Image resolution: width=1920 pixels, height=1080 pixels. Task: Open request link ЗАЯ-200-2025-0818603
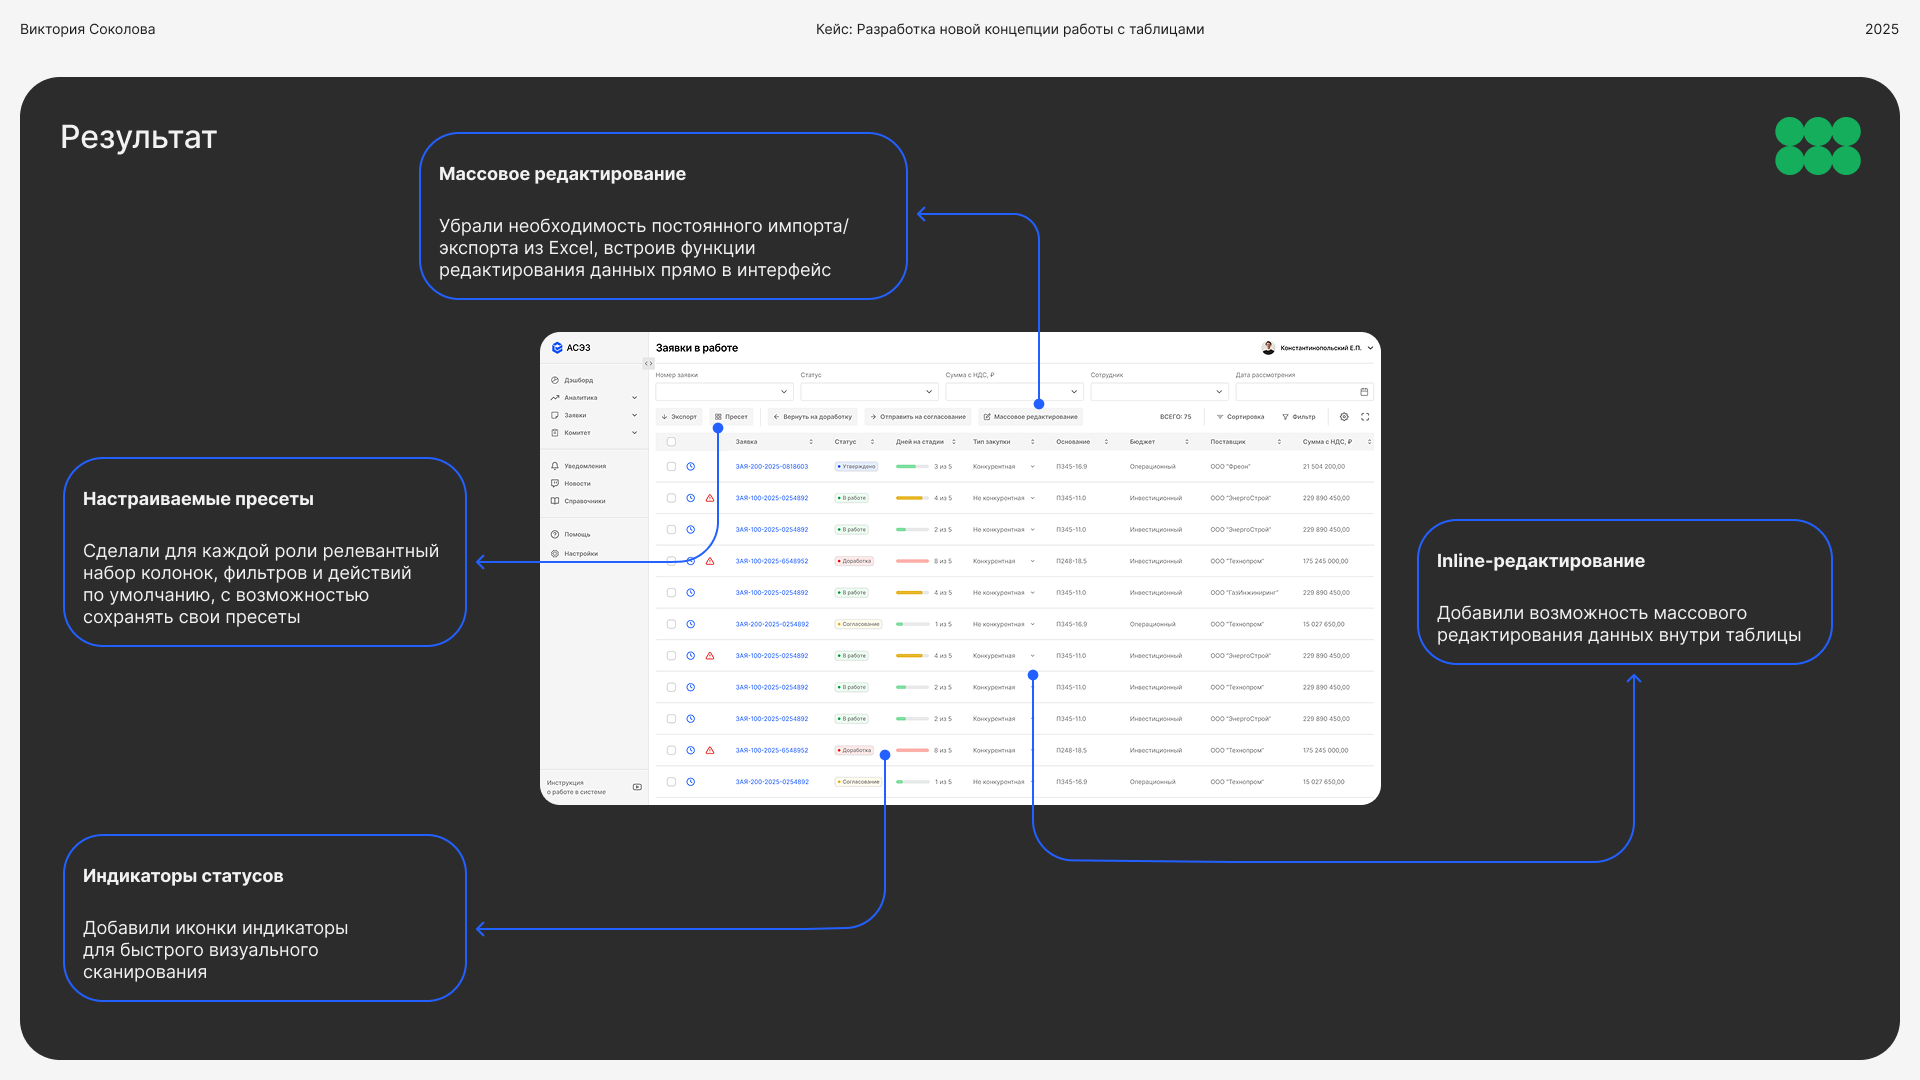771,467
